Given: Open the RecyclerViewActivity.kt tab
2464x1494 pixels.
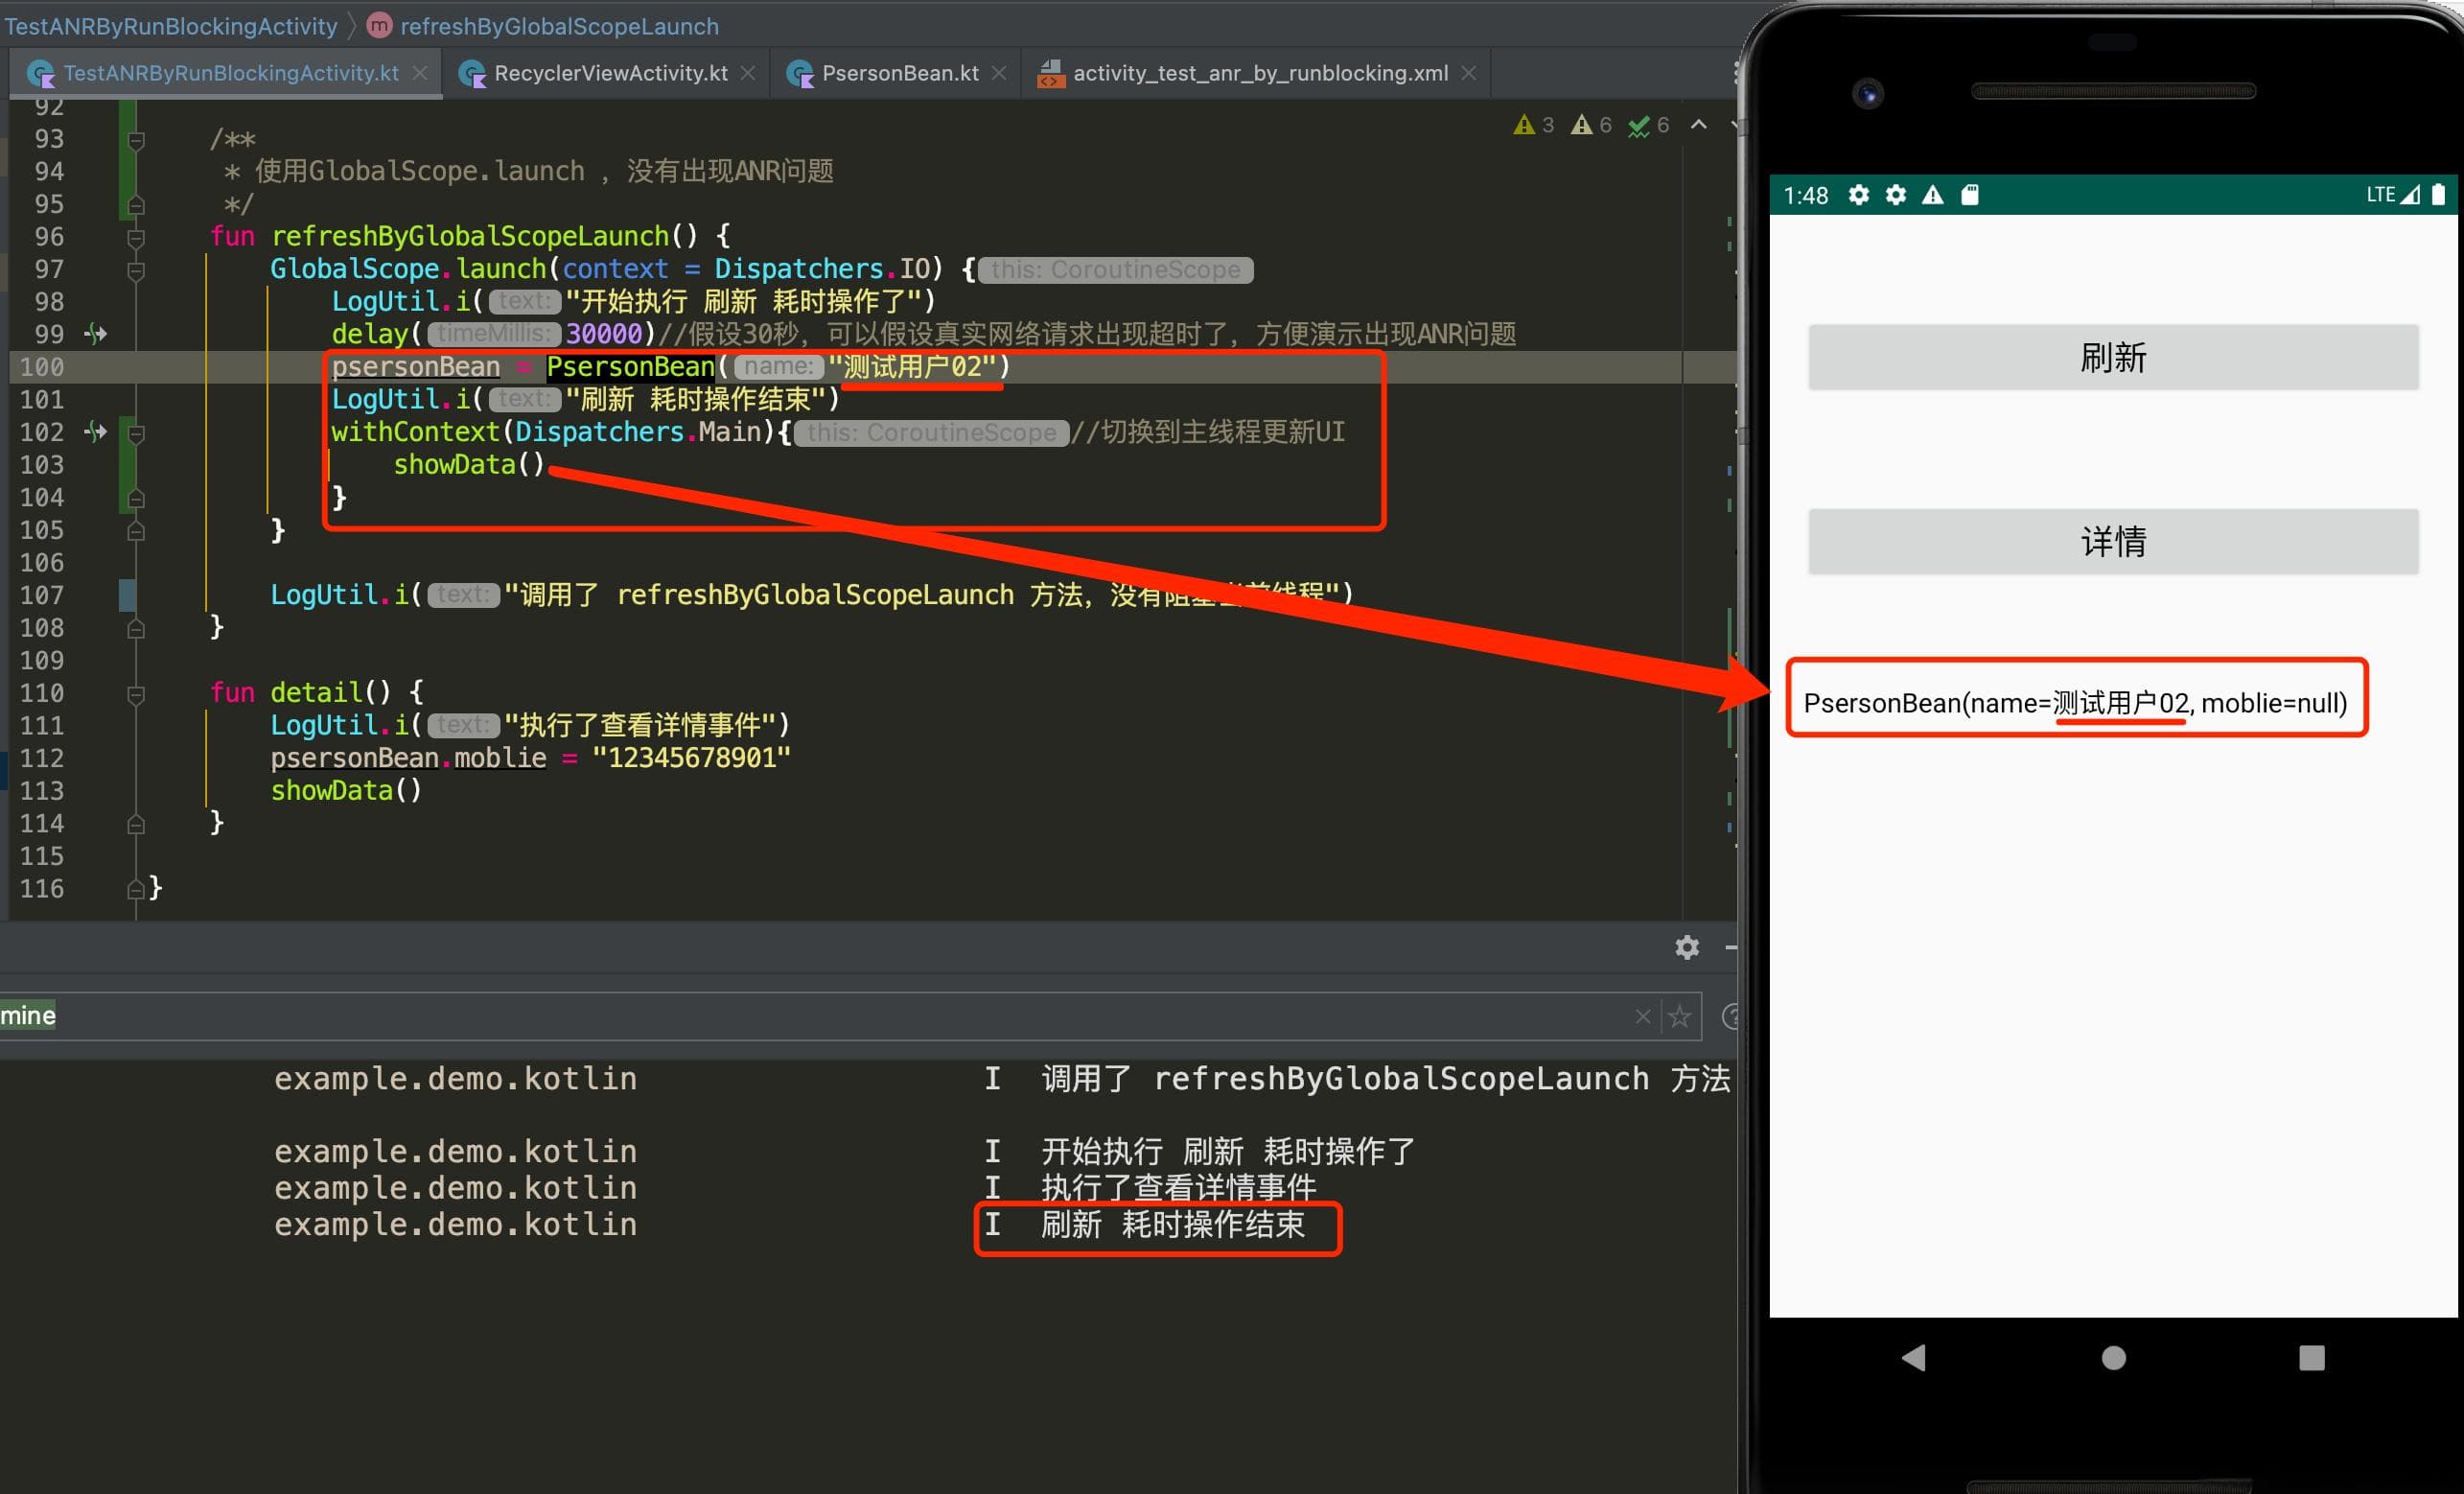Looking at the screenshot, I should (x=610, y=73).
